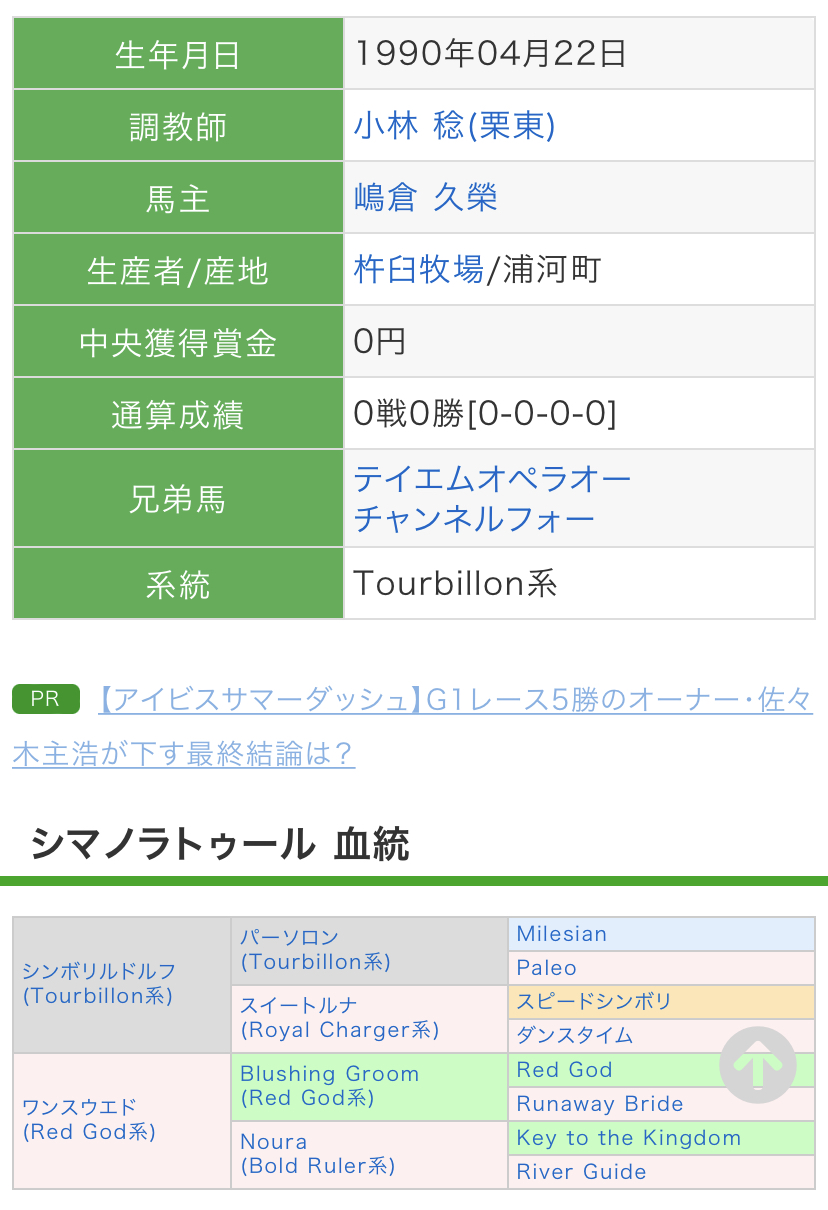
Task: Open Key to the Kingdom entry
Action: click(x=628, y=1138)
